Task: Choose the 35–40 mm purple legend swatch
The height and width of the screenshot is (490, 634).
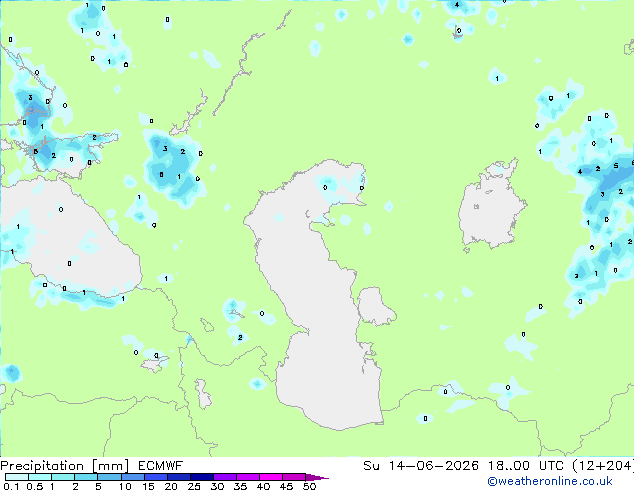Action: pos(247,477)
